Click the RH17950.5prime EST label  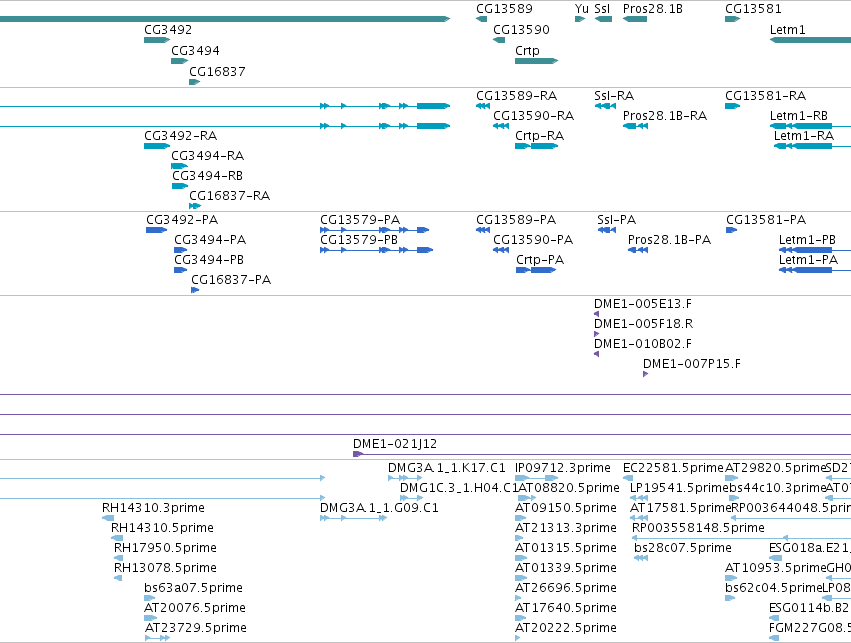(x=166, y=548)
